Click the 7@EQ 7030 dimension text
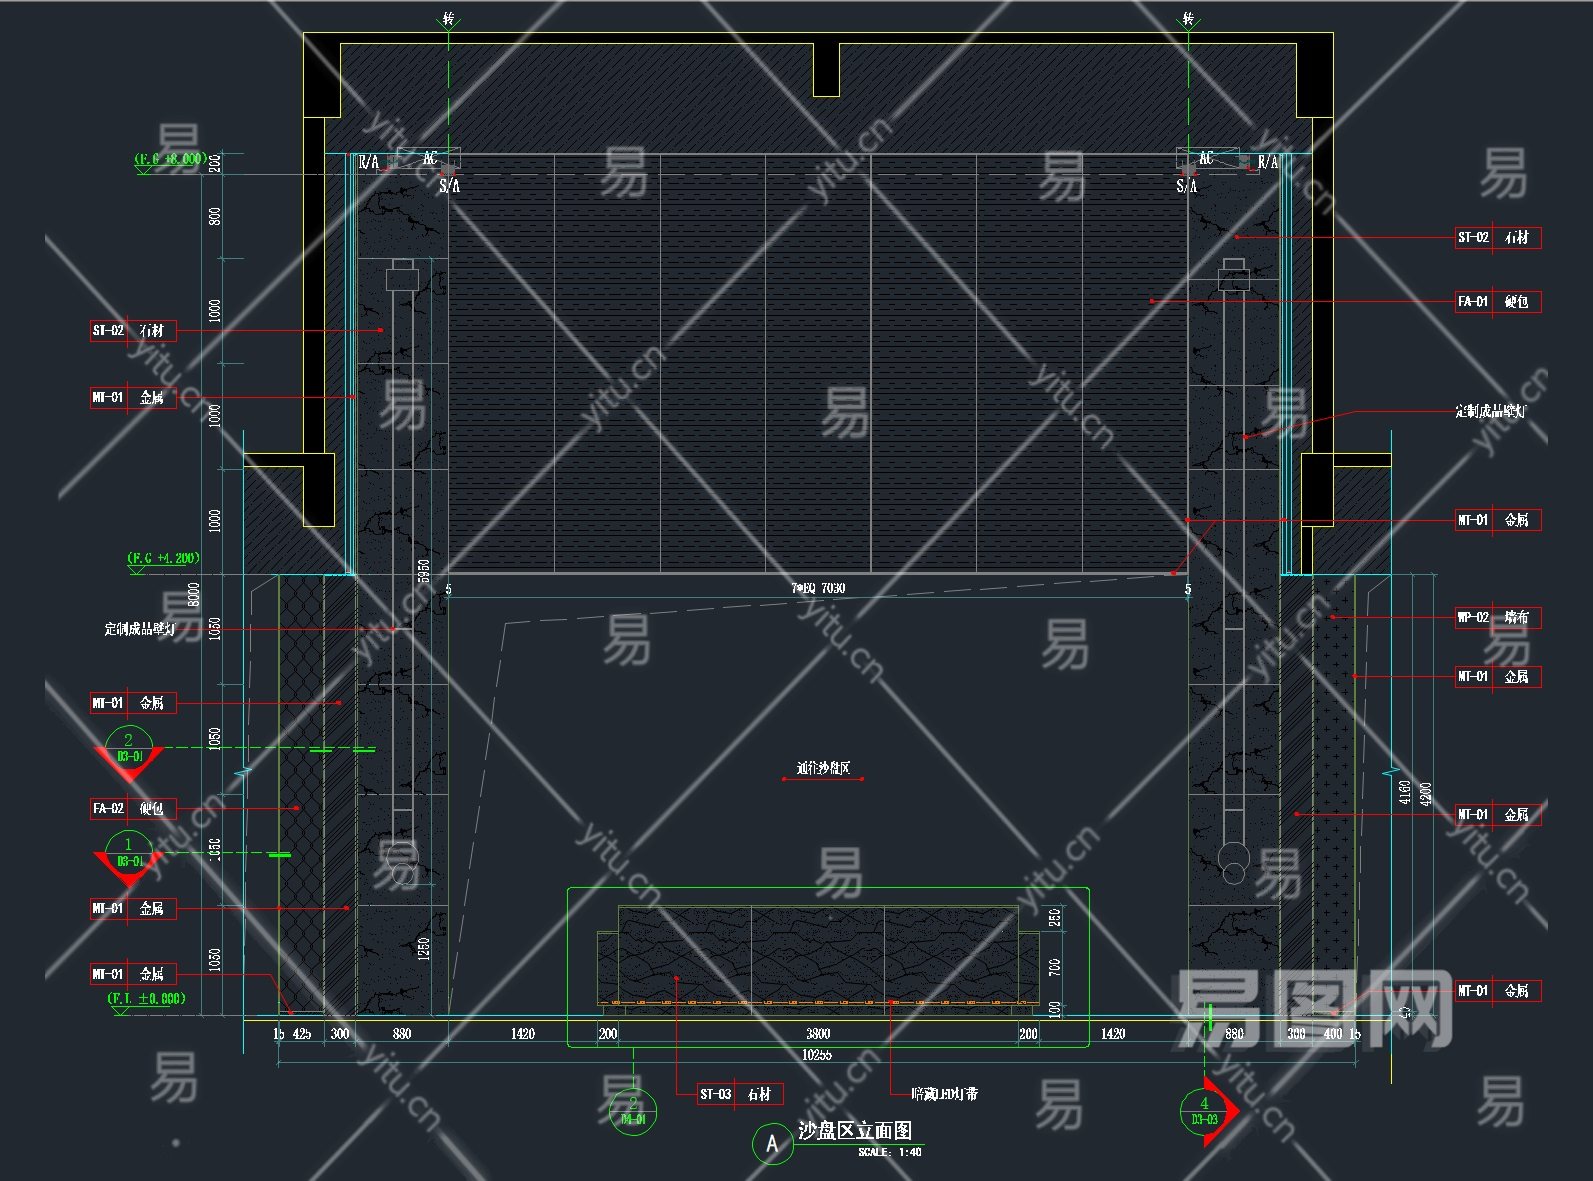Screen dimensions: 1593x1181 [x=818, y=588]
